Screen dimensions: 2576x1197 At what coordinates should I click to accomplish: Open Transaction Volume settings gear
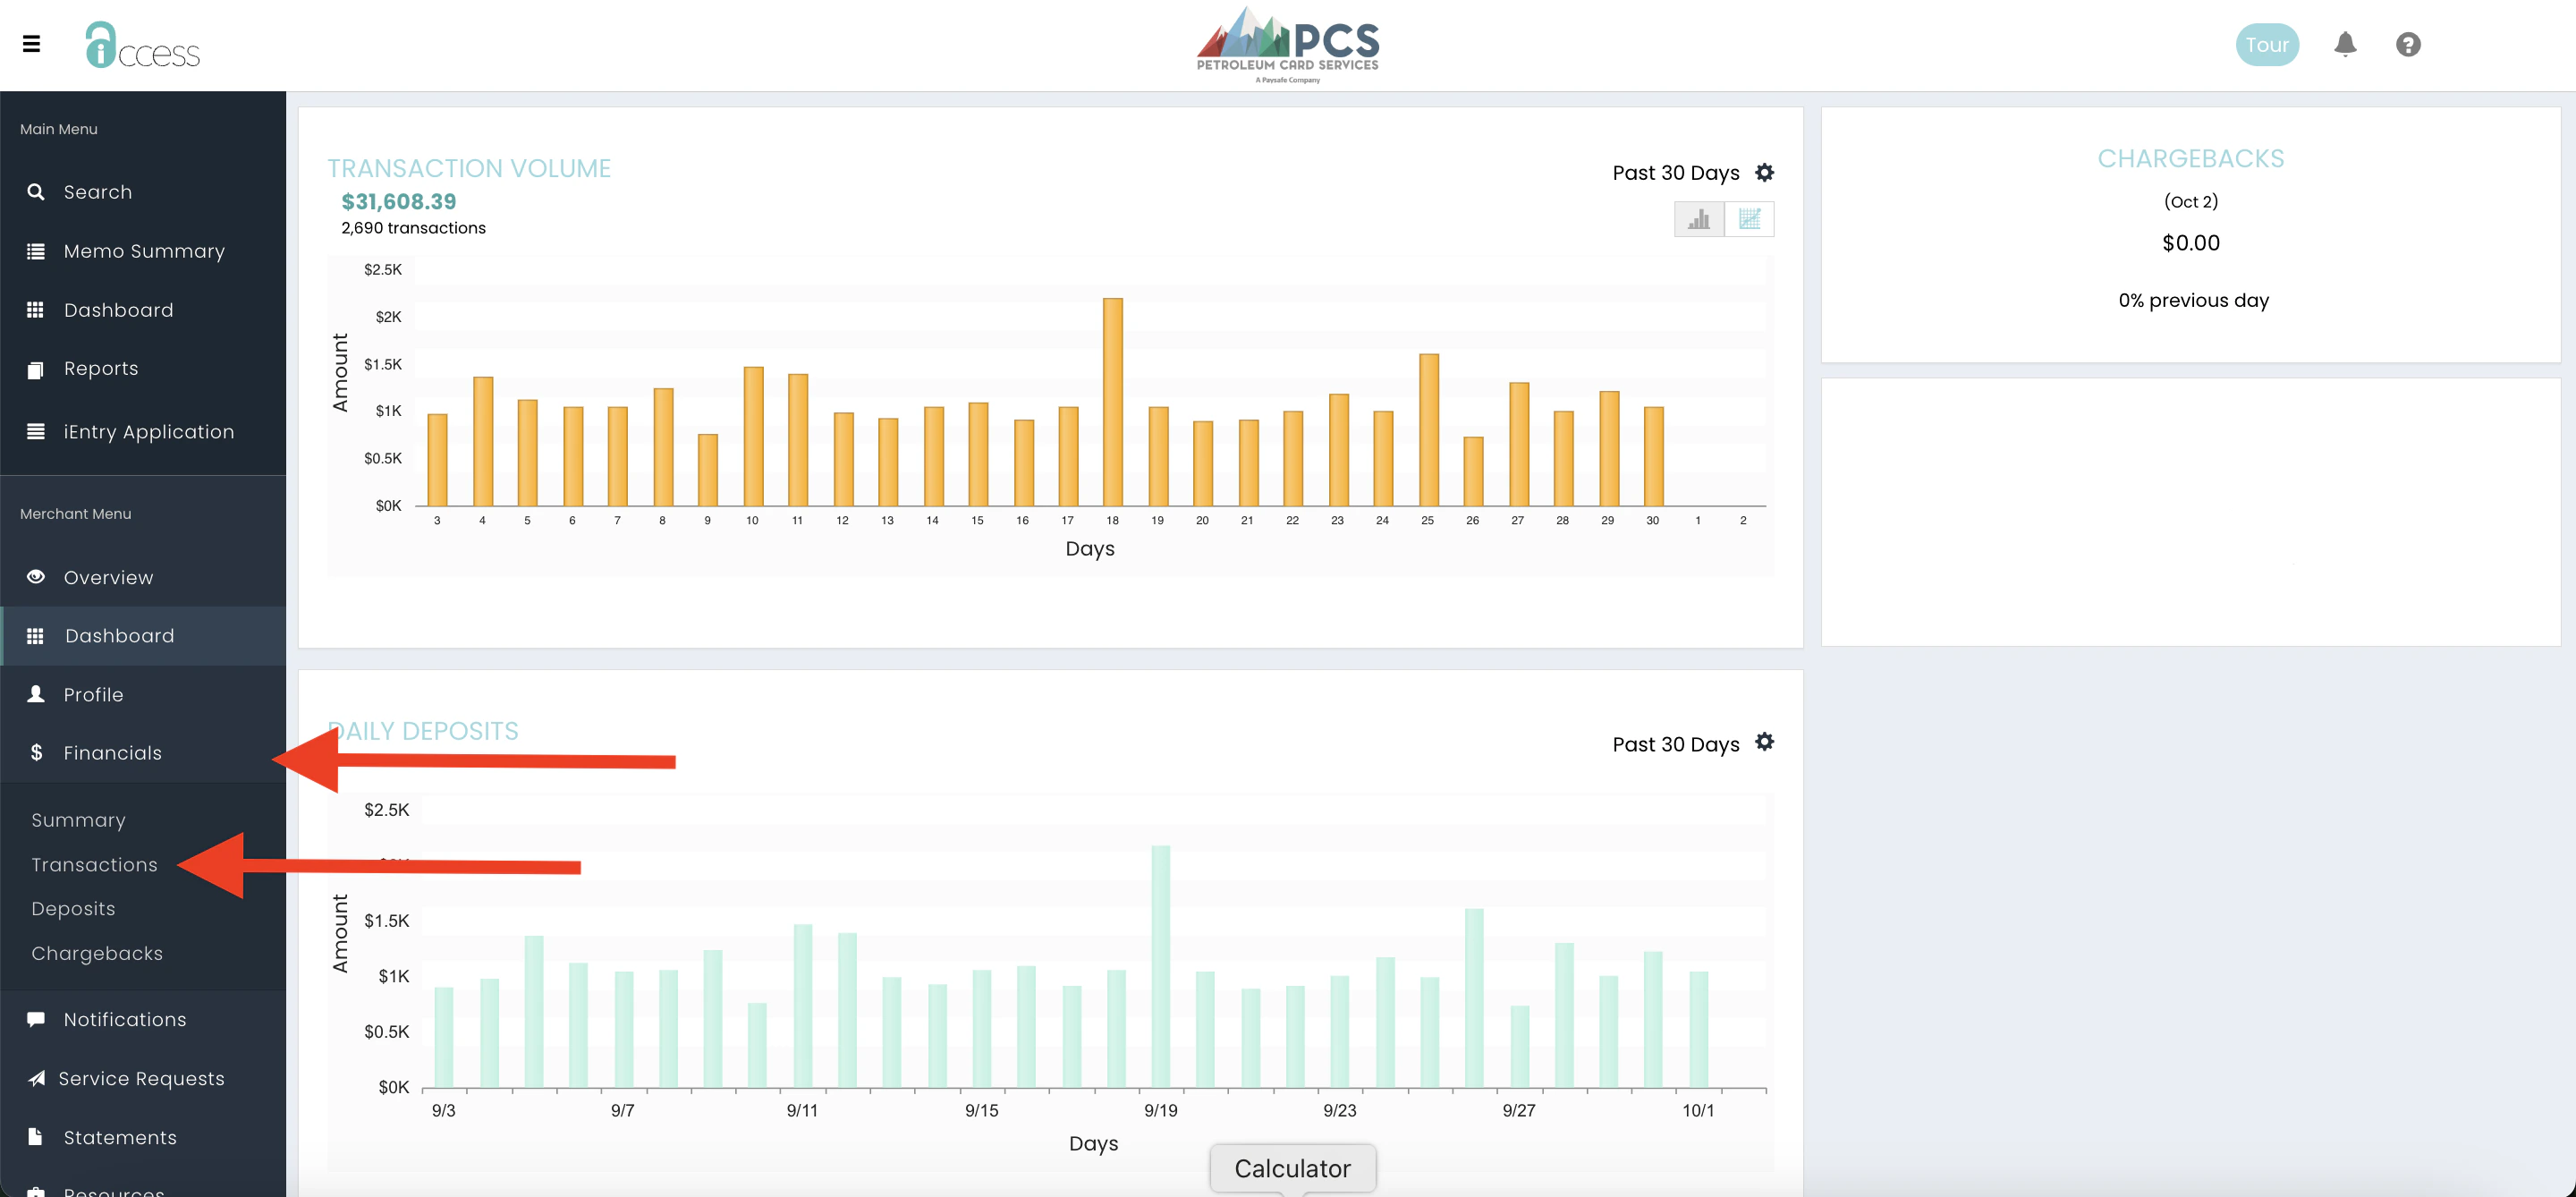coord(1765,173)
